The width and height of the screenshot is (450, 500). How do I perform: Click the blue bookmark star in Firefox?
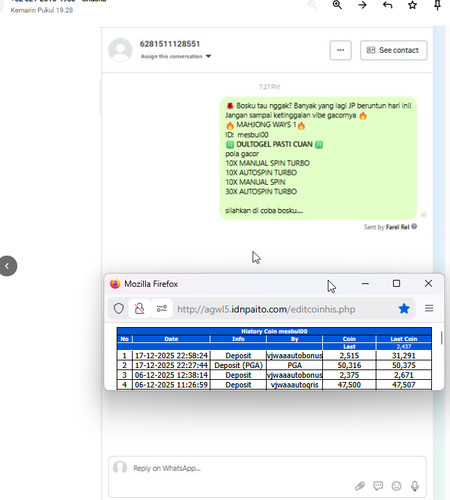[404, 309]
